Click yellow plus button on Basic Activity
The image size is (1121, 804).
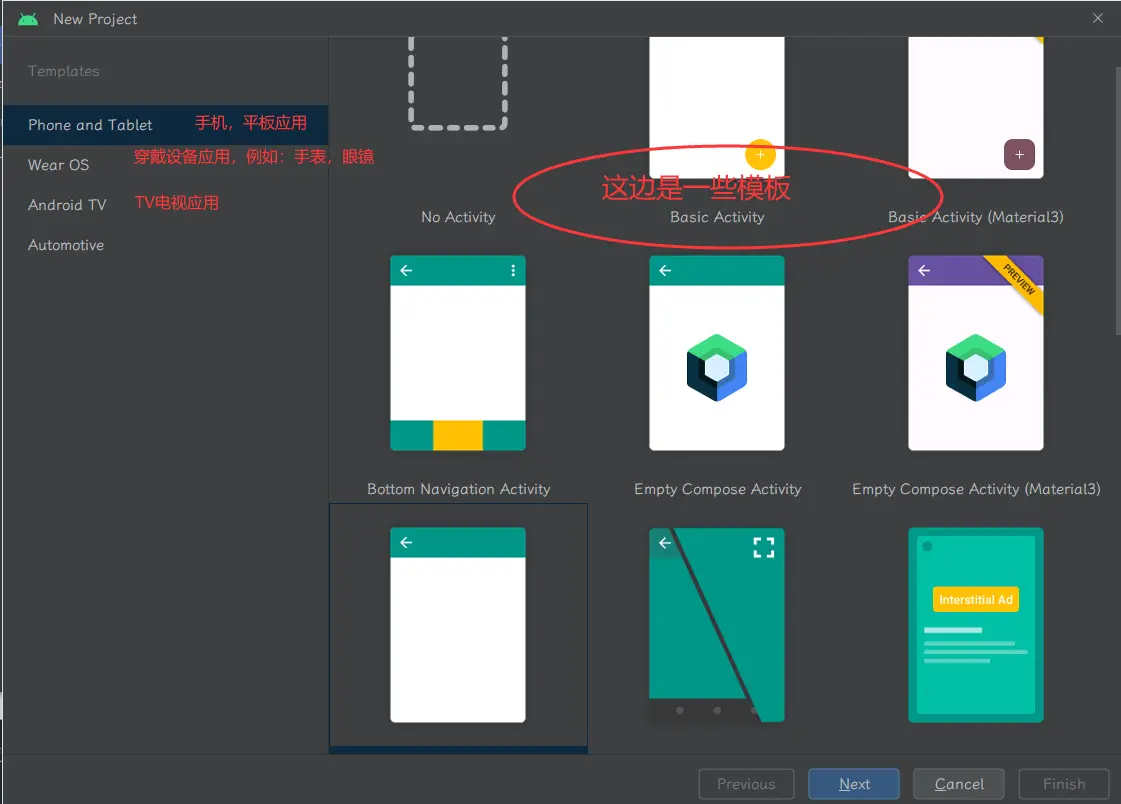760,154
